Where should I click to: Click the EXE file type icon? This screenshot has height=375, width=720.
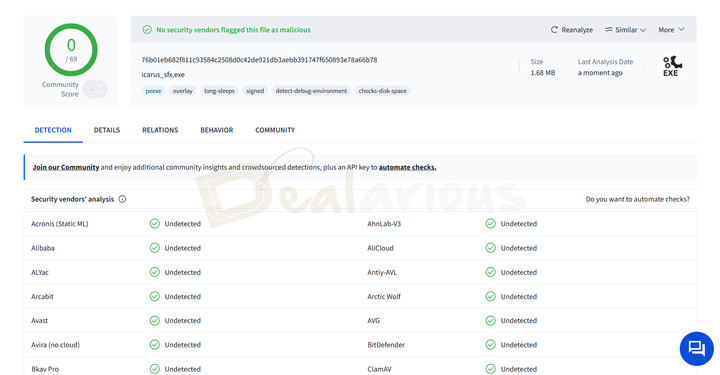671,67
